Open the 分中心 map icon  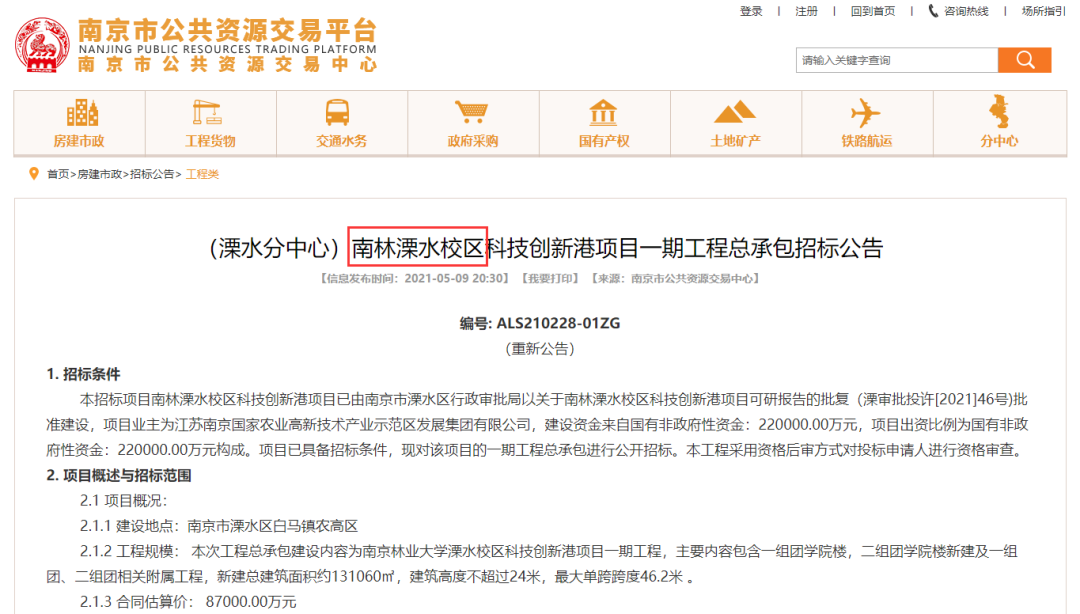(x=999, y=112)
